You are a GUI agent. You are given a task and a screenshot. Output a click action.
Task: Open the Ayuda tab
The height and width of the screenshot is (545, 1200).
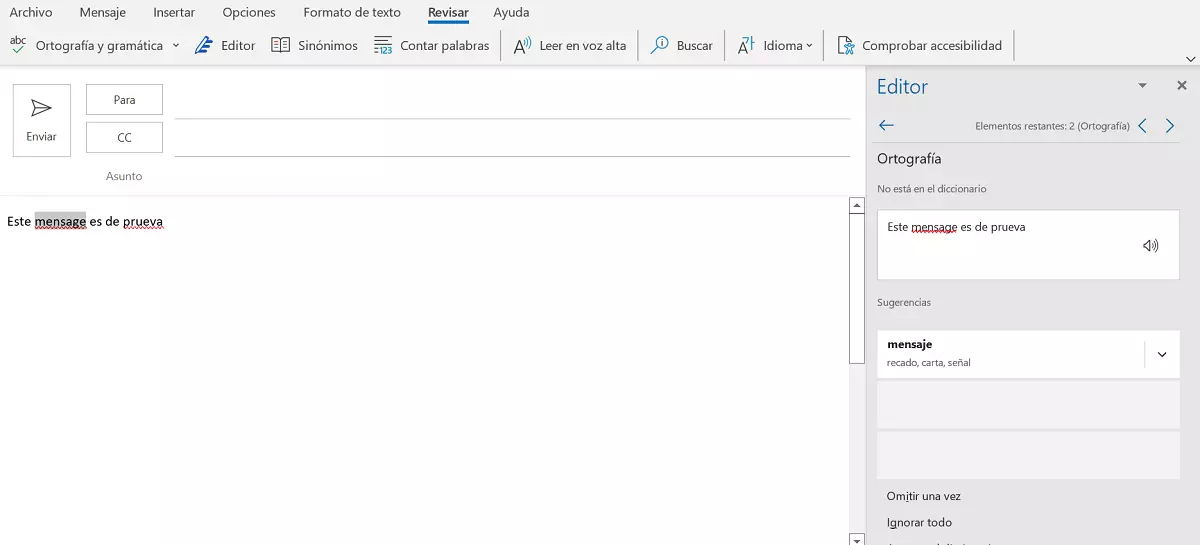[511, 13]
